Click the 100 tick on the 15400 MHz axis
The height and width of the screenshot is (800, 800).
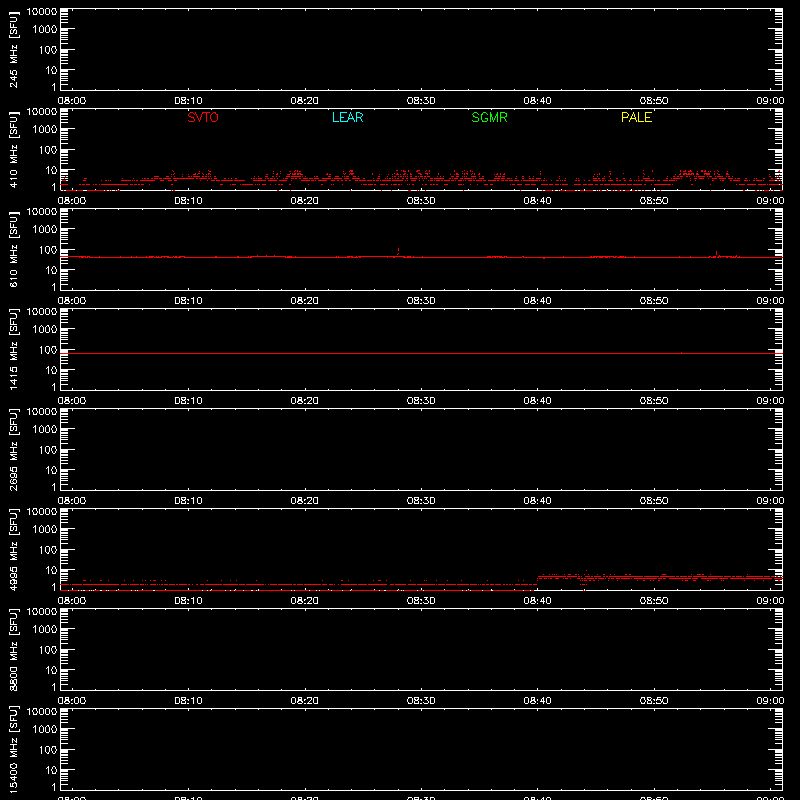48,750
